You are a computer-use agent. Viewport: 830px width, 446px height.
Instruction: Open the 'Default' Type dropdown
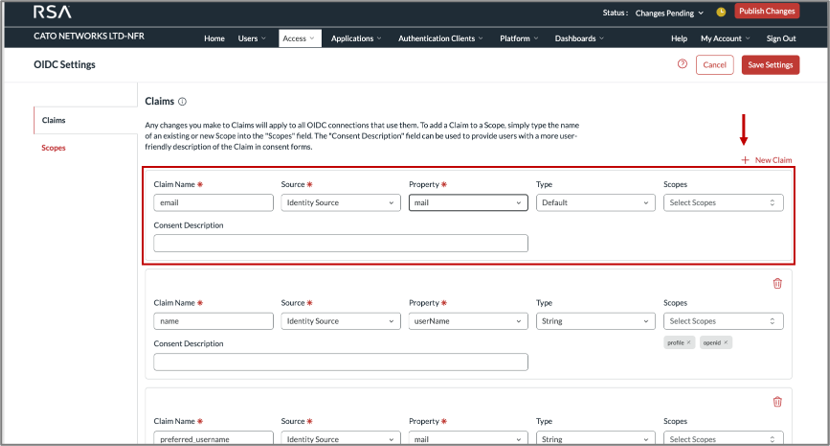(x=596, y=203)
